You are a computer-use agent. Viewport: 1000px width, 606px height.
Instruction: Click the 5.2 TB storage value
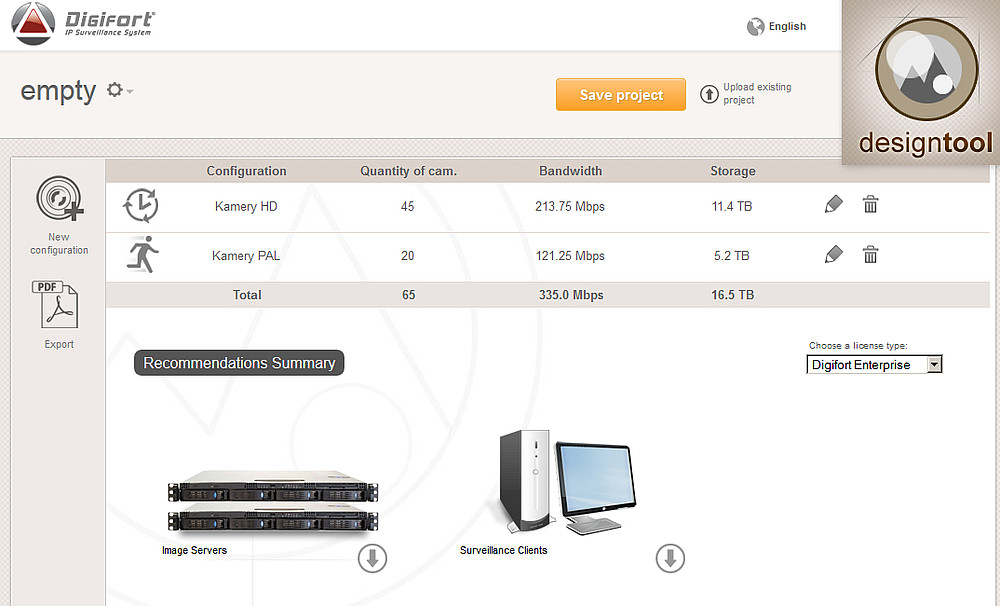coord(732,256)
